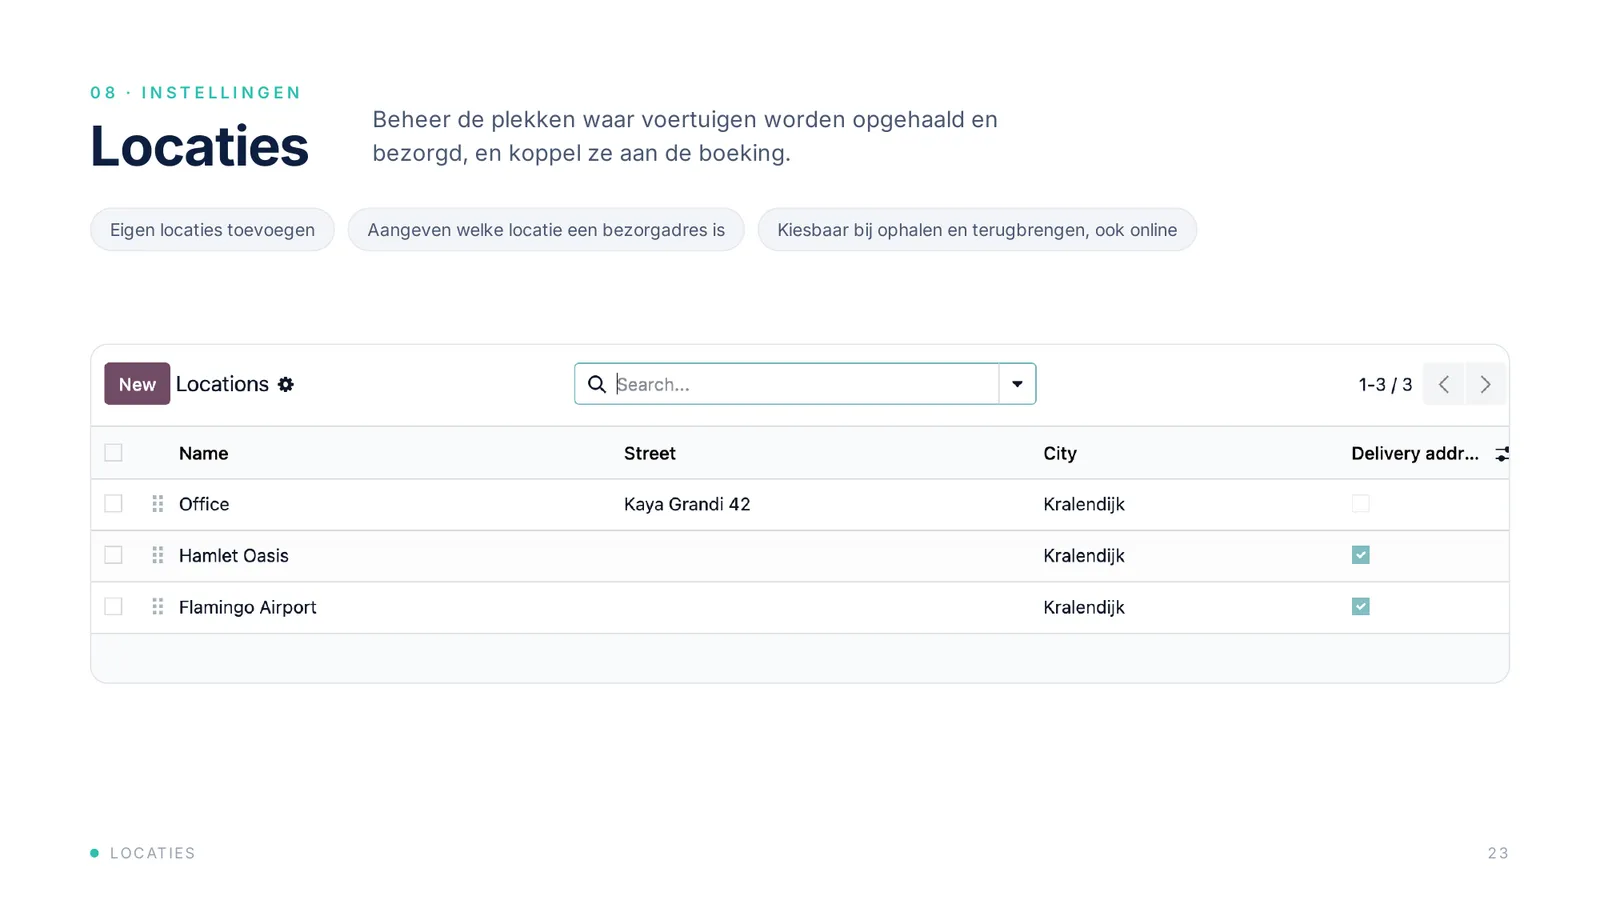This screenshot has width=1600, height=900.
Task: Focus the Search input field
Action: click(805, 384)
